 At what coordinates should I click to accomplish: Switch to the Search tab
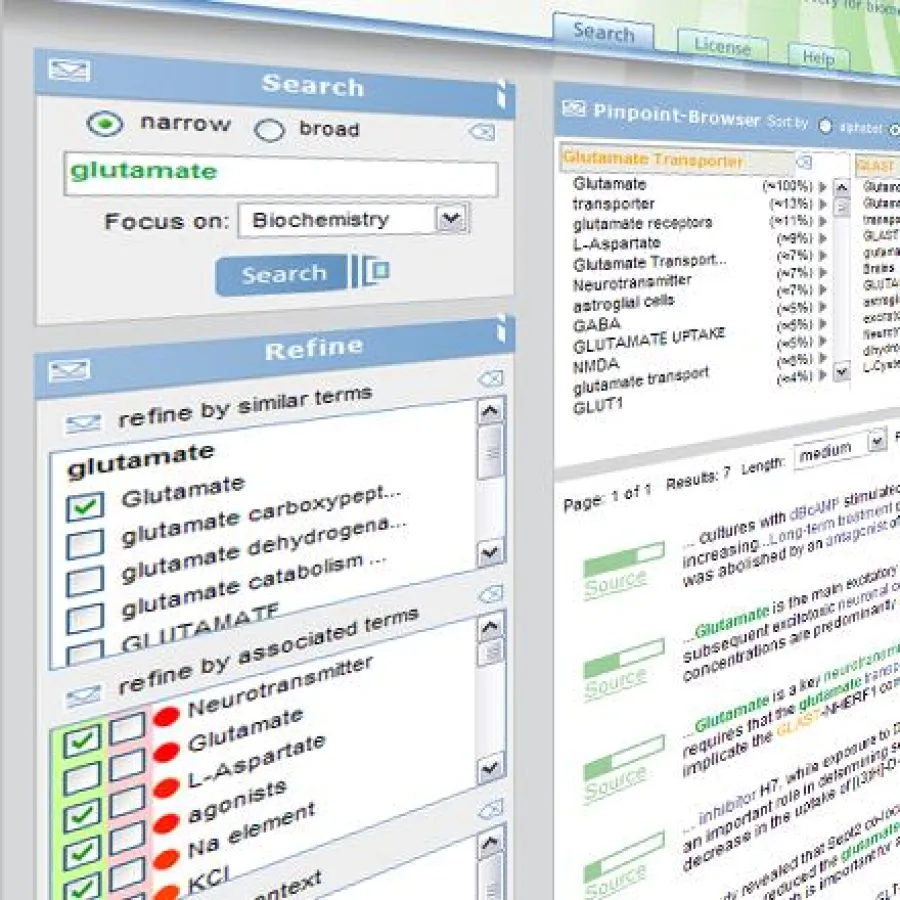(603, 33)
